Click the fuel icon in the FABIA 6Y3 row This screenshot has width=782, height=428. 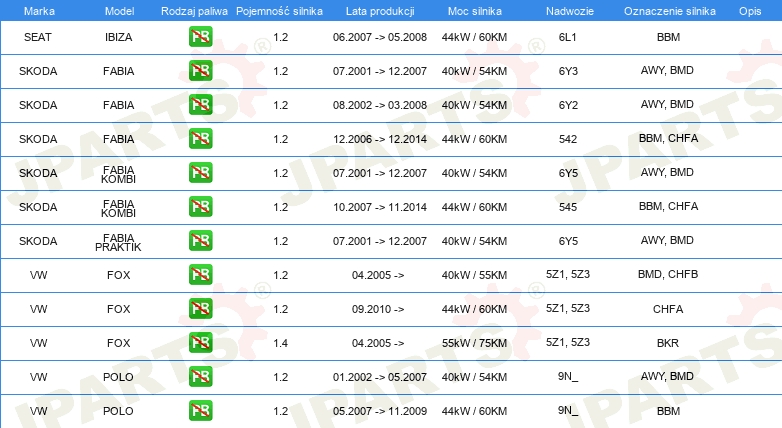pos(200,71)
